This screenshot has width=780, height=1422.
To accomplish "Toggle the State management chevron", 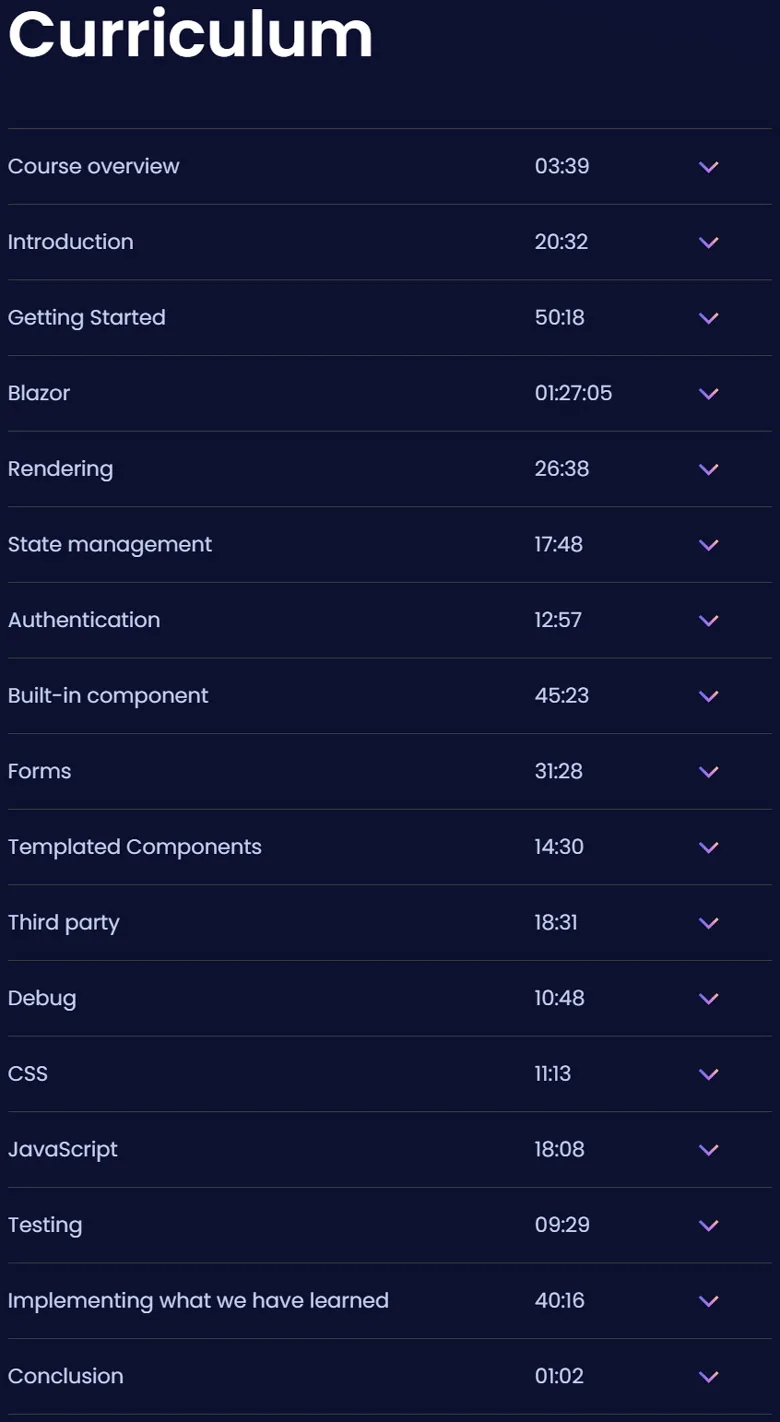I will 709,545.
